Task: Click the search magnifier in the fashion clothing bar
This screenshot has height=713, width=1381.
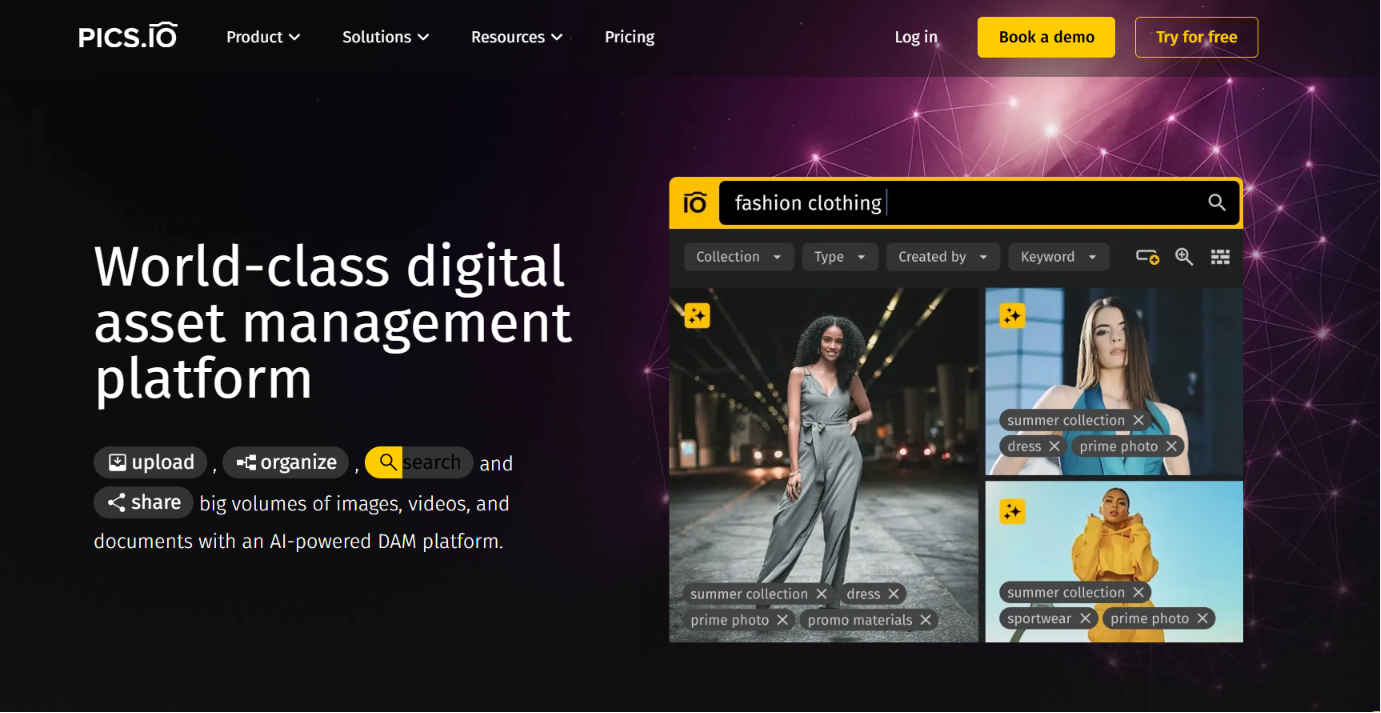Action: (1217, 203)
